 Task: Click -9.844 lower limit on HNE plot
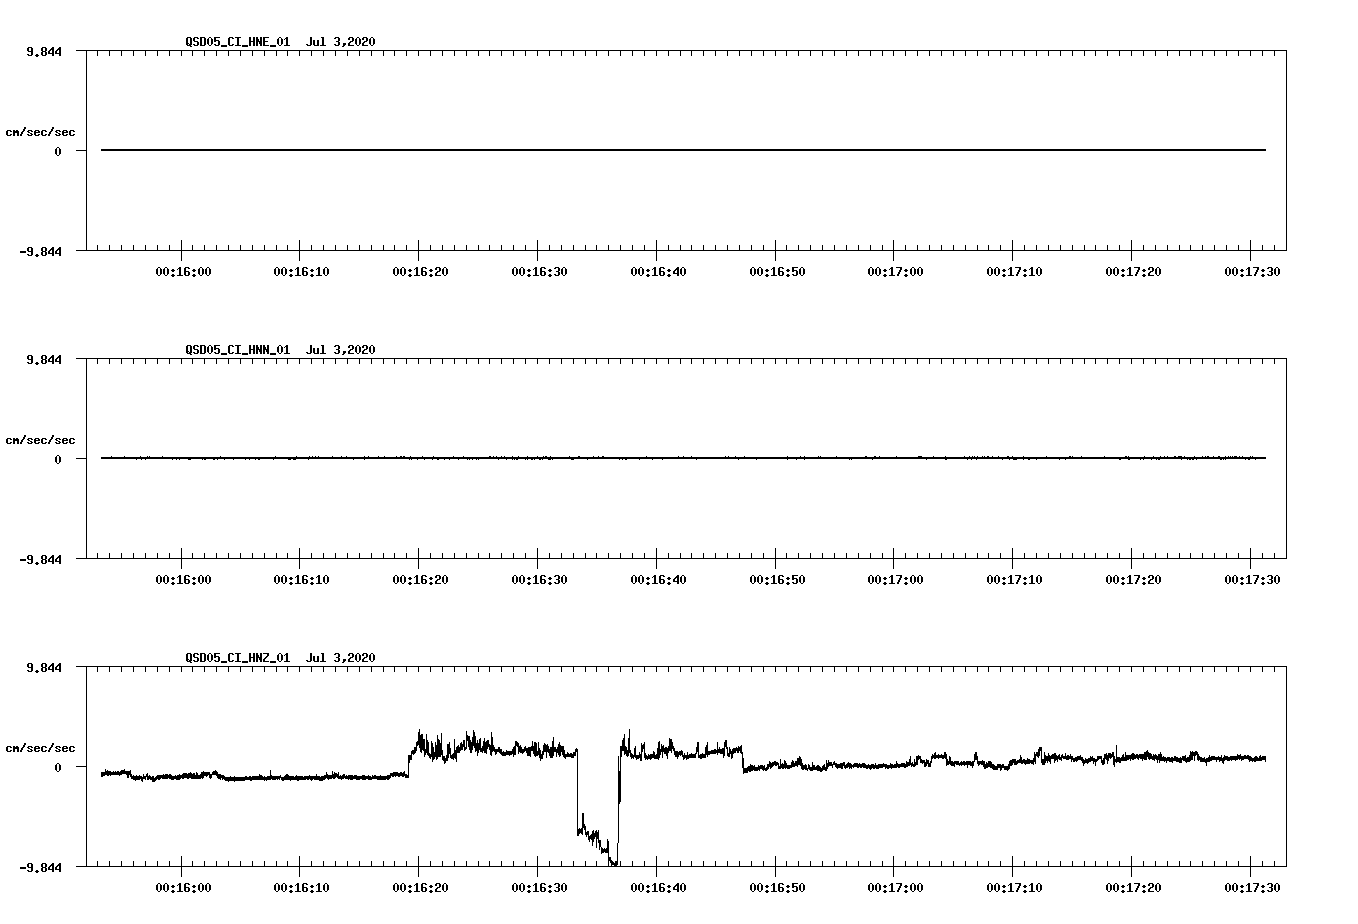[41, 252]
